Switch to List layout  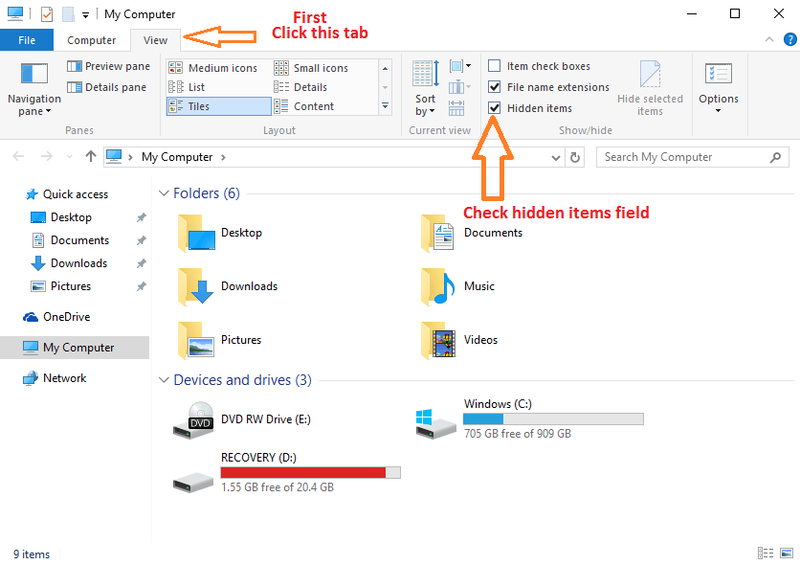coord(187,87)
